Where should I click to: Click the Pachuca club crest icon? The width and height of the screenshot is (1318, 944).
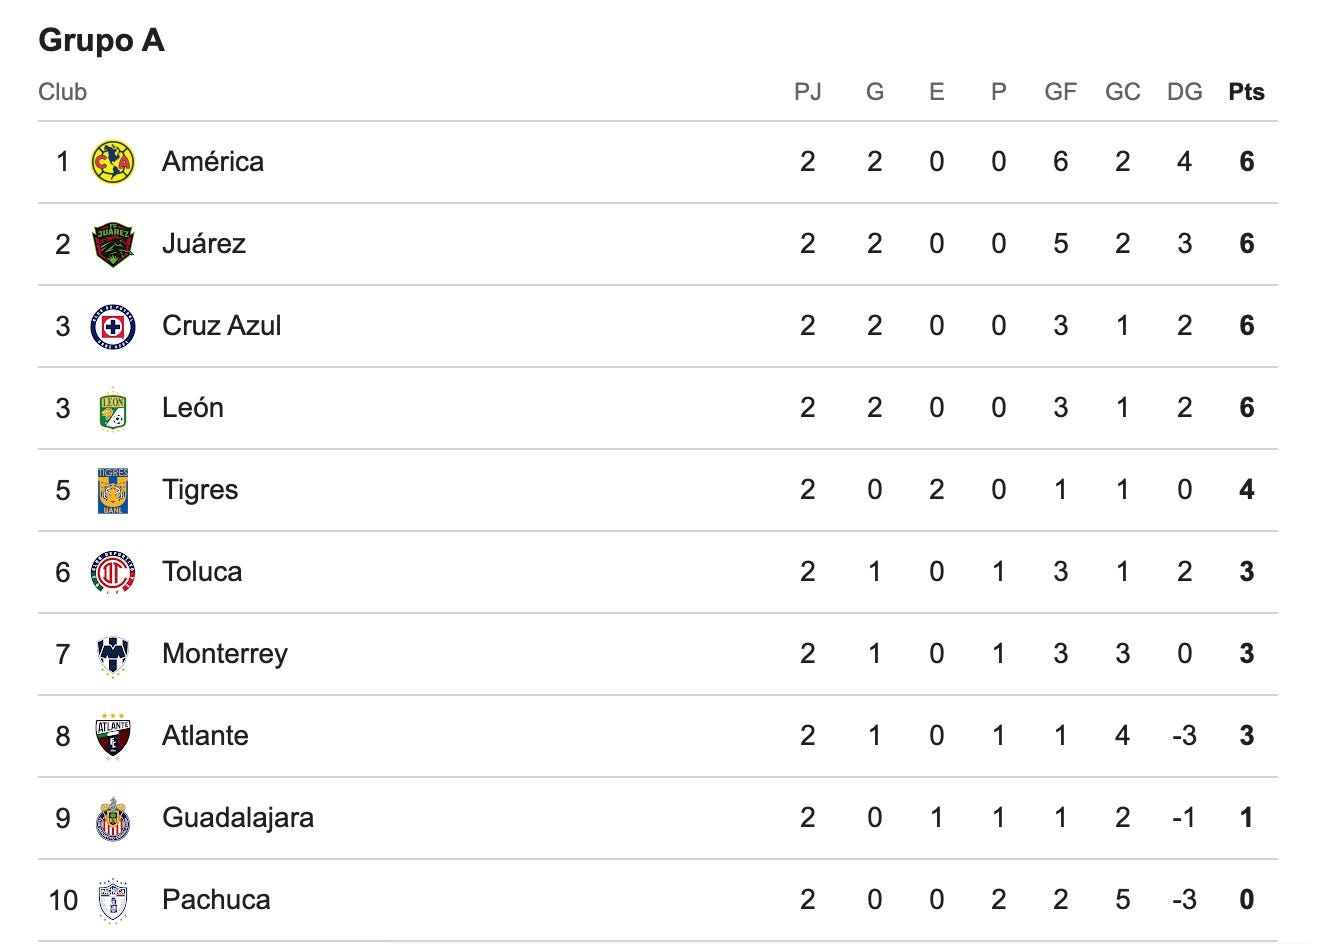pyautogui.click(x=113, y=900)
